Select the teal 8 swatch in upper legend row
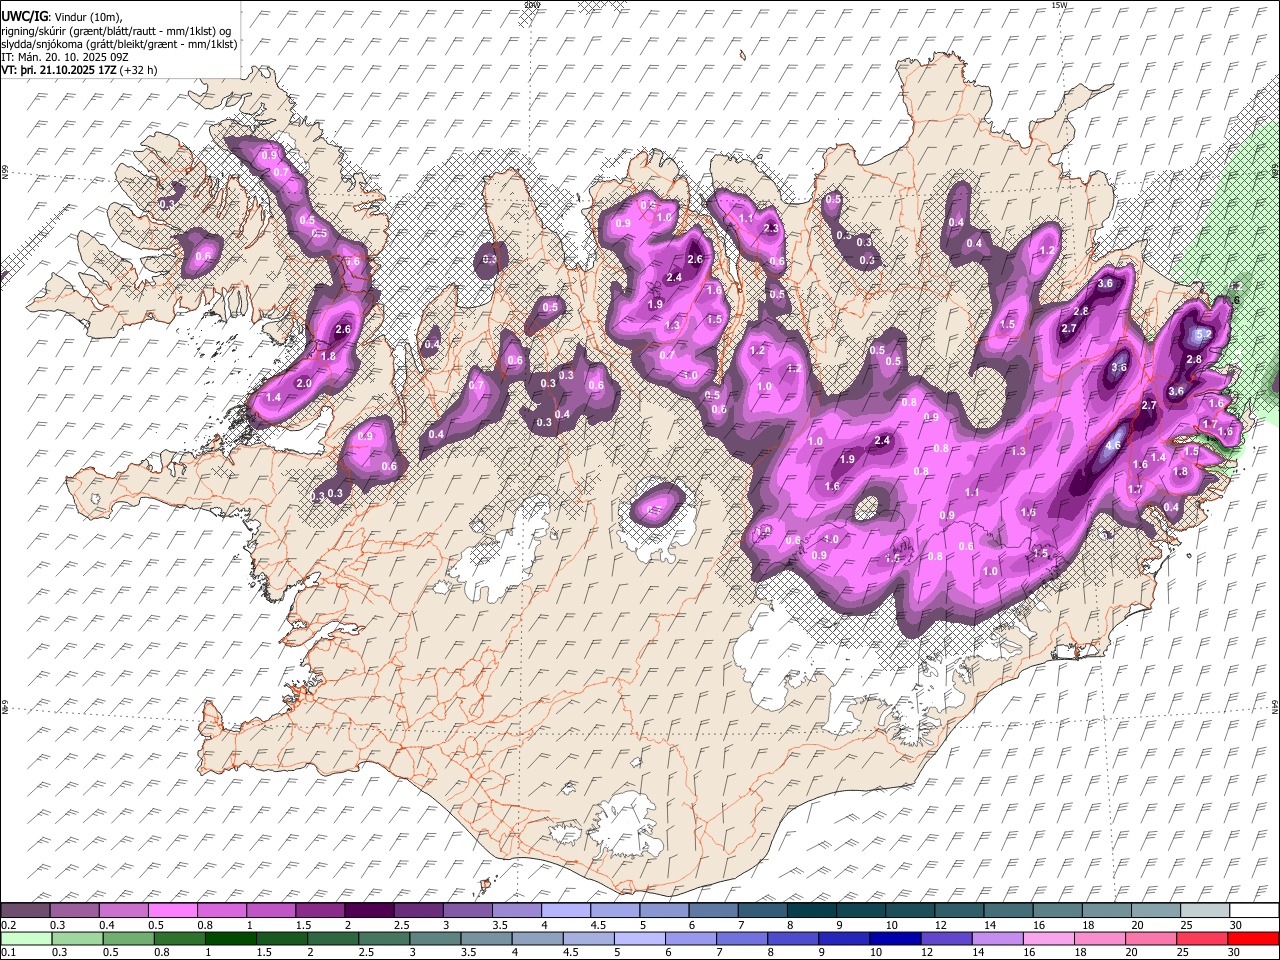The height and width of the screenshot is (960, 1280). (811, 910)
